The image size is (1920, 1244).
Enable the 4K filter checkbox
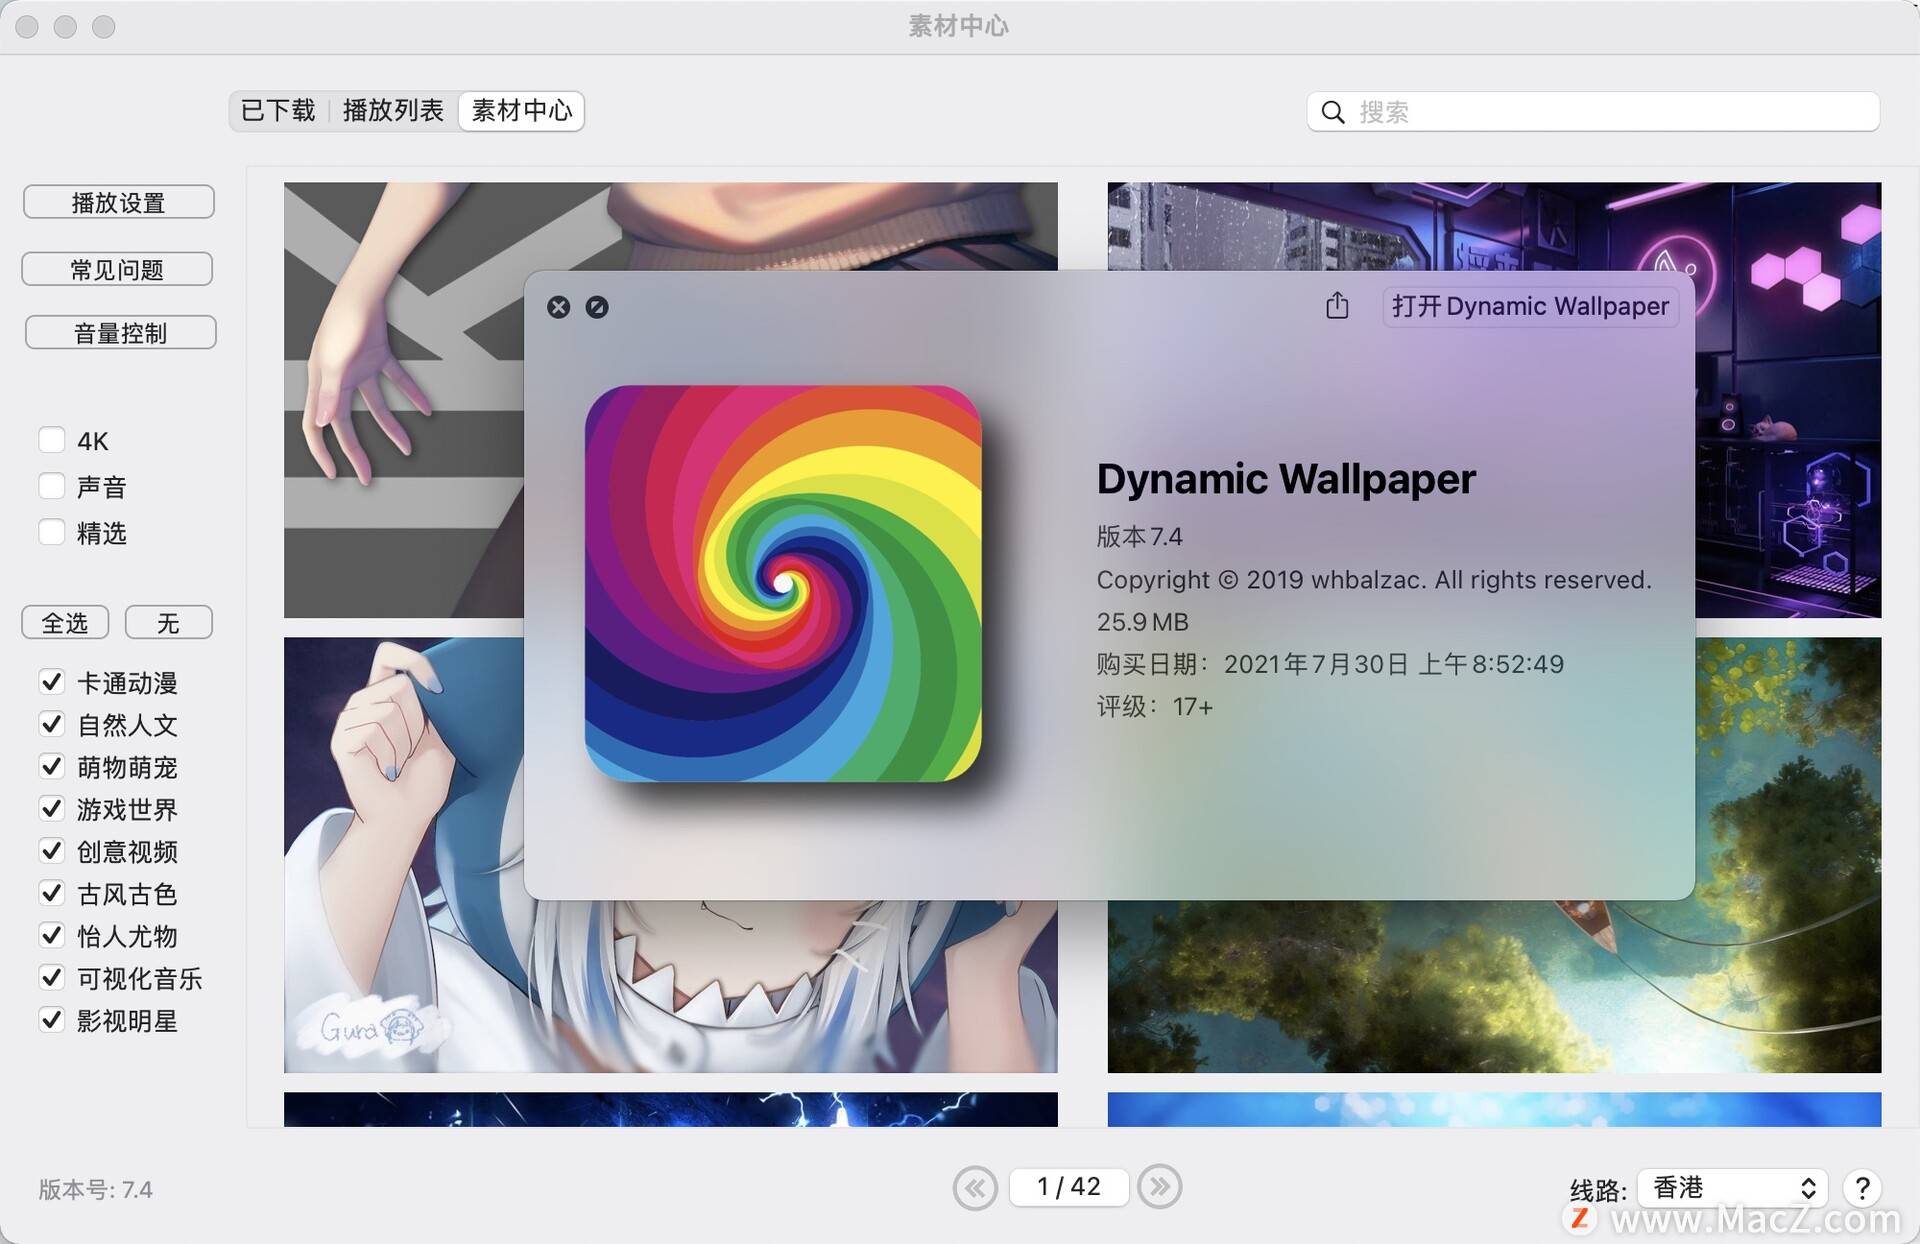[x=52, y=440]
